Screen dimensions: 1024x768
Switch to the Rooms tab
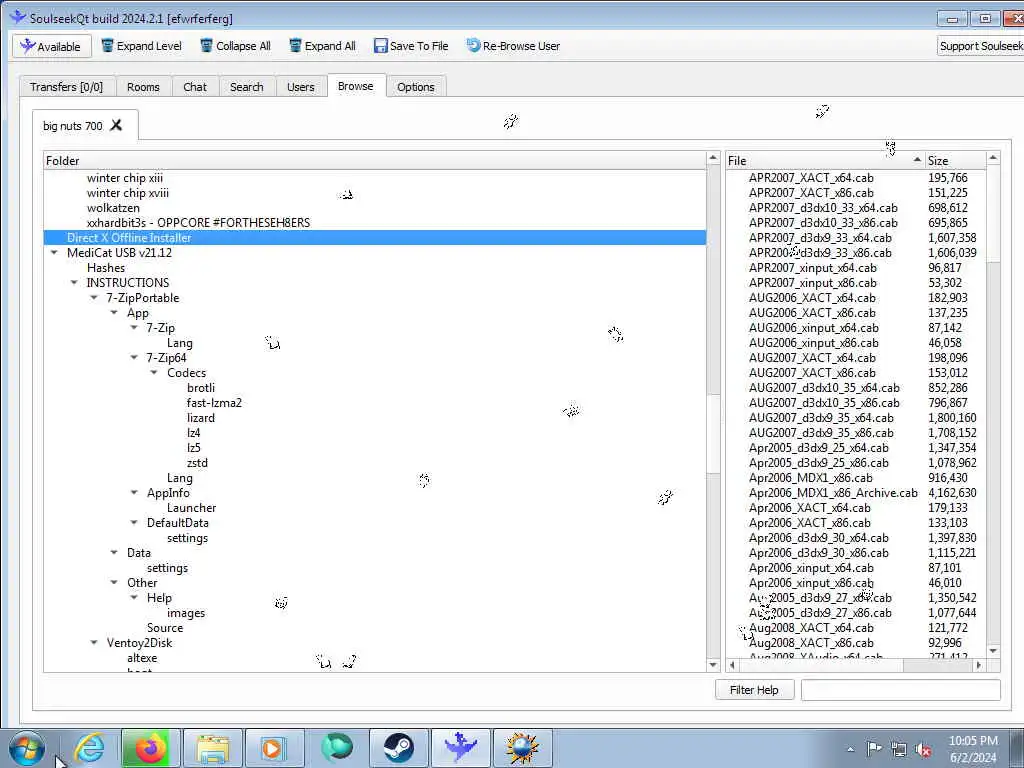point(143,87)
